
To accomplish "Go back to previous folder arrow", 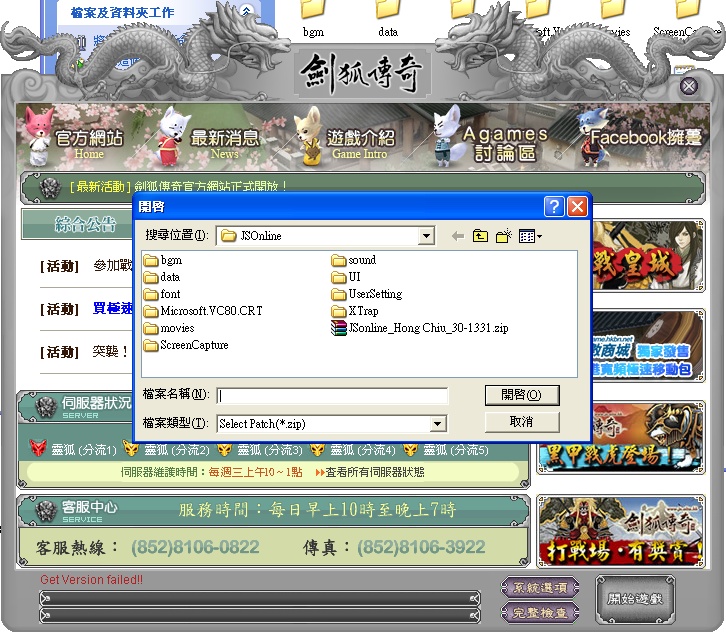I will click(457, 236).
